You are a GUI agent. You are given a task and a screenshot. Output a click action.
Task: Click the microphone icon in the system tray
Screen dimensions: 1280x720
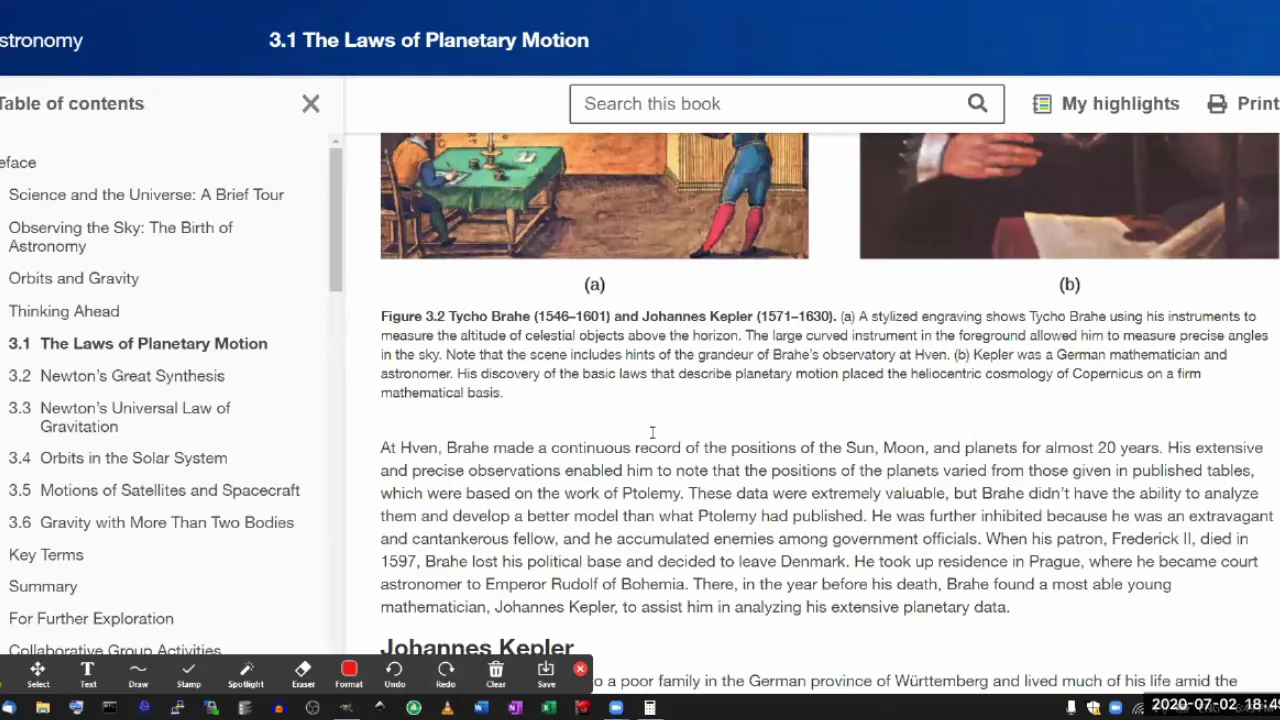1071,707
